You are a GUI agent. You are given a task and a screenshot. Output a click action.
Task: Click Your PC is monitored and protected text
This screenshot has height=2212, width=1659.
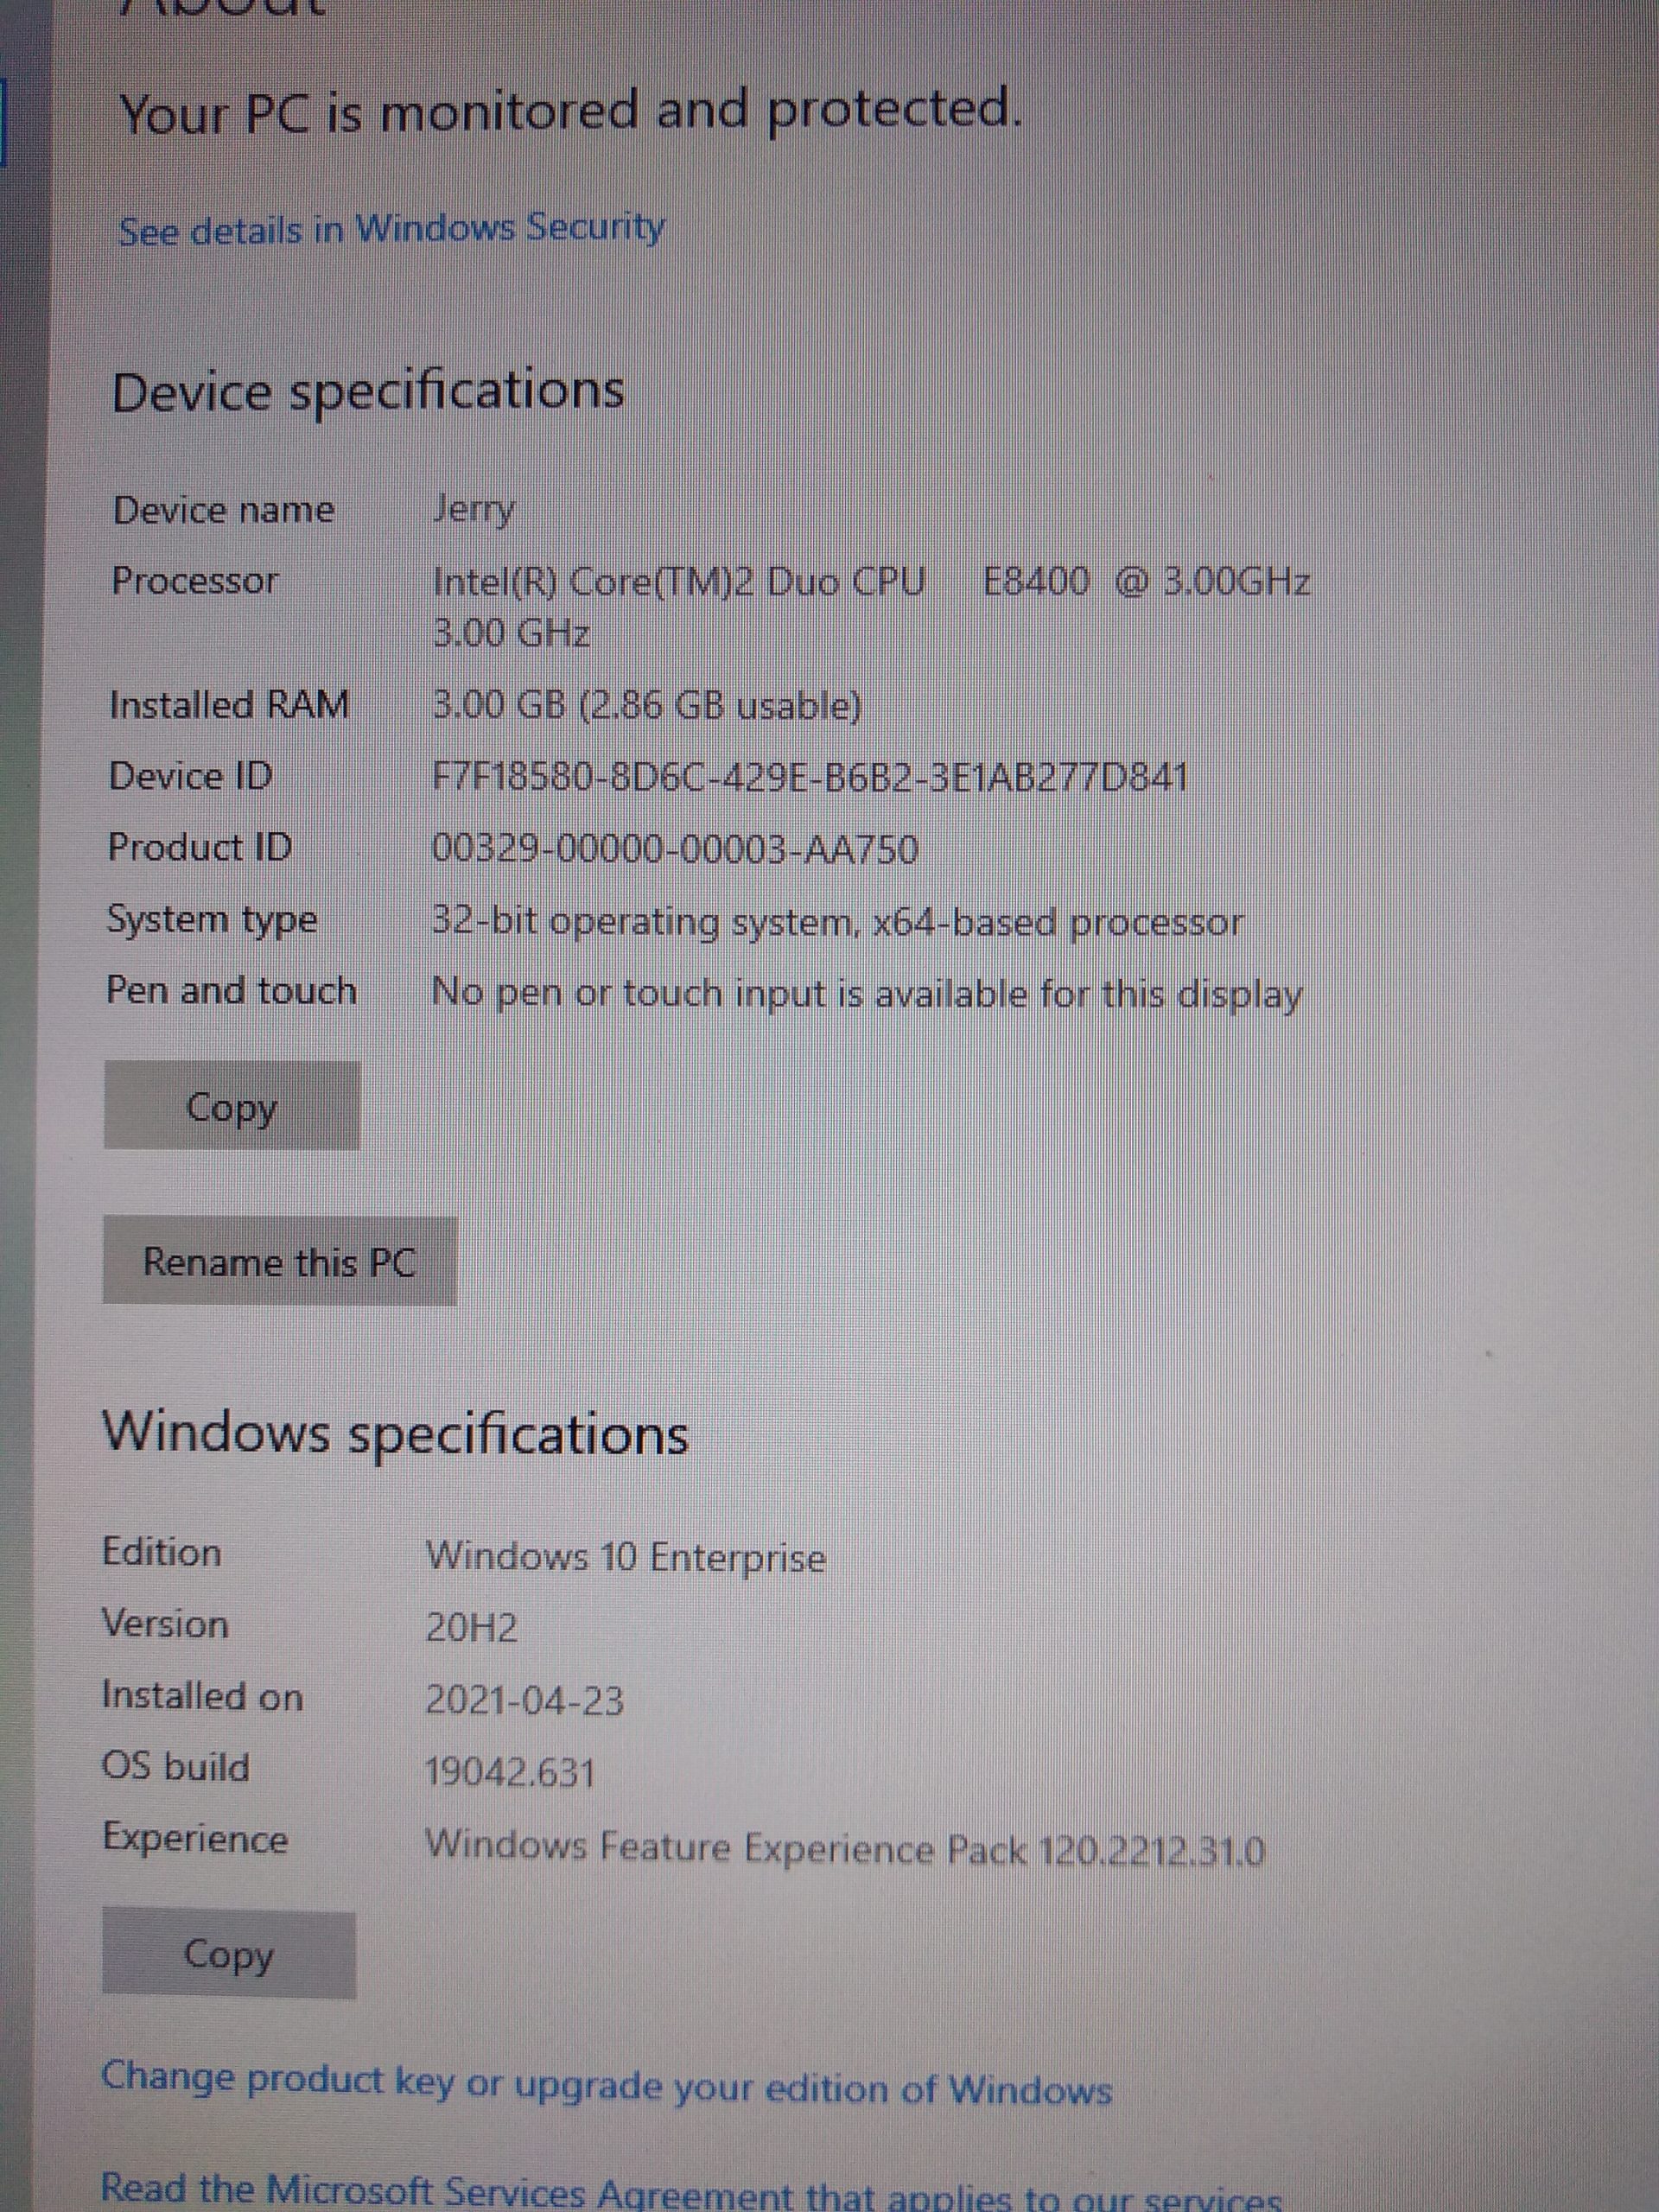click(x=571, y=110)
